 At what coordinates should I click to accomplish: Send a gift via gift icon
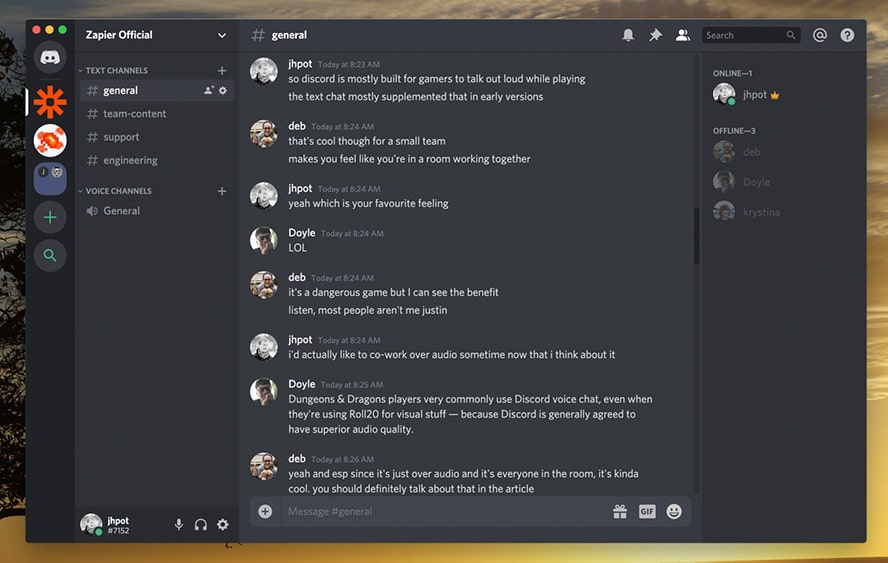click(620, 511)
